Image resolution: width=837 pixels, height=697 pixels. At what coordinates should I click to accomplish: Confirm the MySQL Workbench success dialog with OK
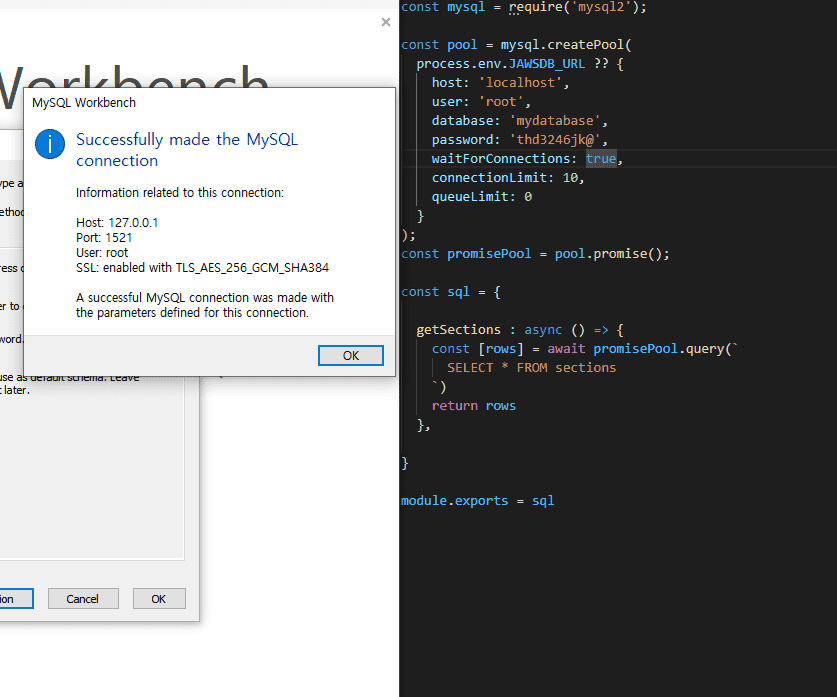[x=351, y=355]
